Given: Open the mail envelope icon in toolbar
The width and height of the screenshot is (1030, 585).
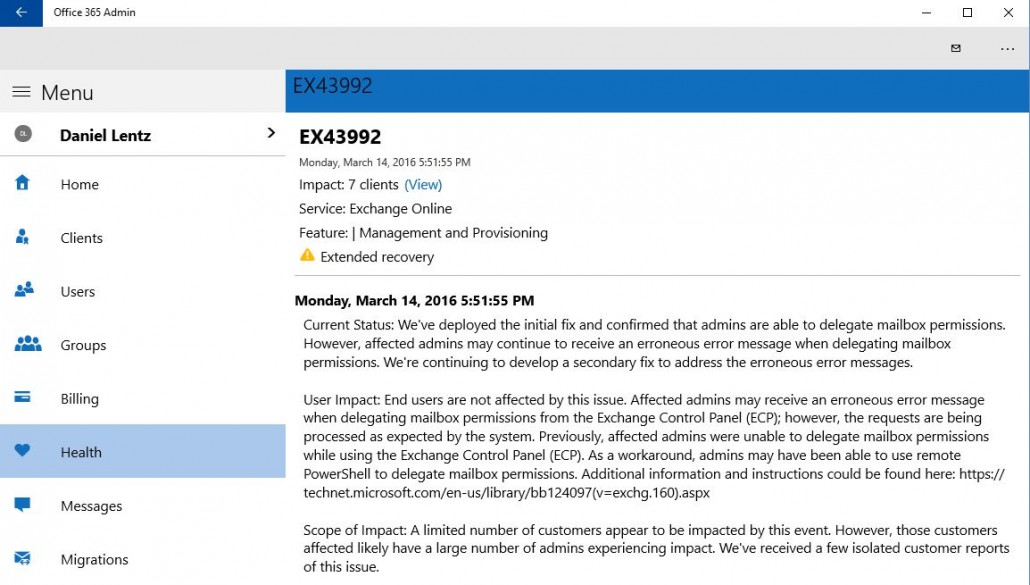Looking at the screenshot, I should coord(956,48).
